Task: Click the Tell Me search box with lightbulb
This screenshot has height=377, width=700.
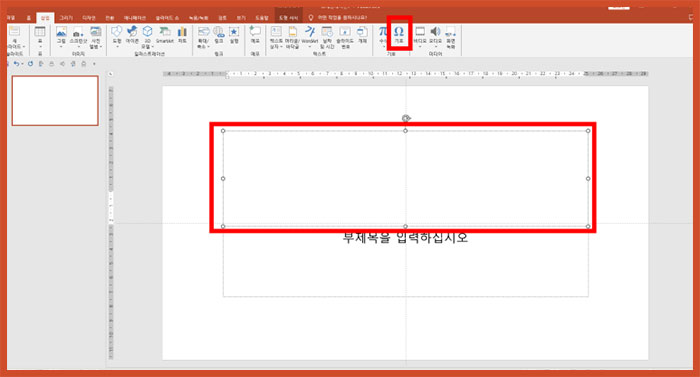Action: click(338, 18)
